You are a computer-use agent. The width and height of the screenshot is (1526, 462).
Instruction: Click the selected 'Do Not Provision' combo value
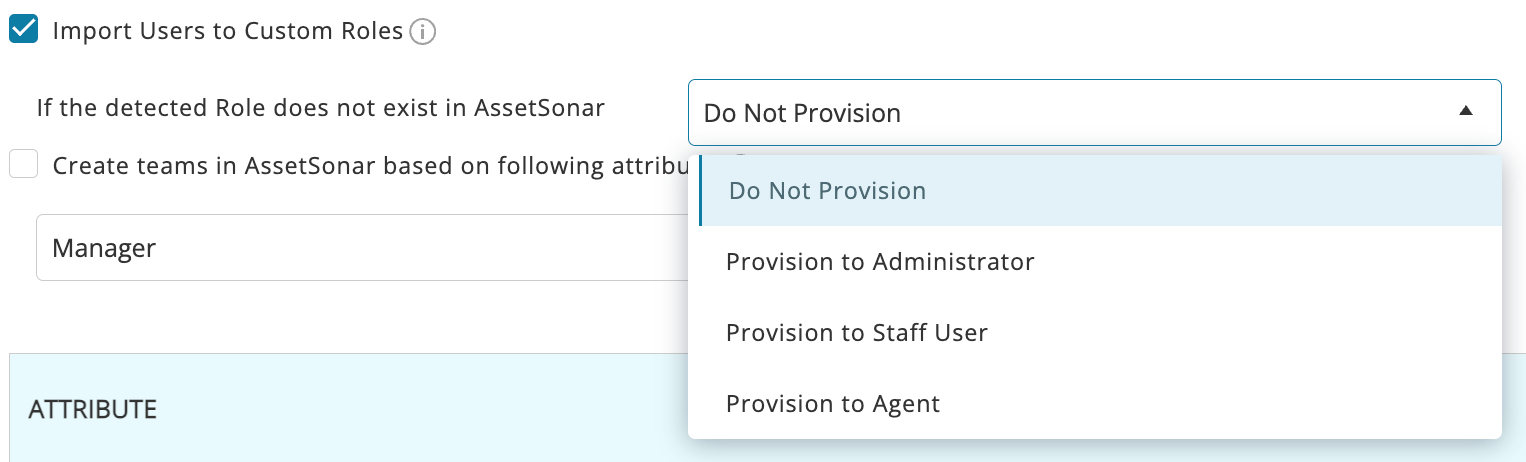coord(802,113)
